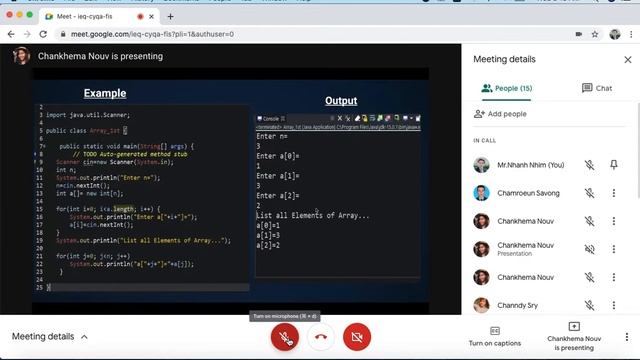Click muted mic icon for Channdy Sry
This screenshot has width=640, height=360.
pos(589,305)
